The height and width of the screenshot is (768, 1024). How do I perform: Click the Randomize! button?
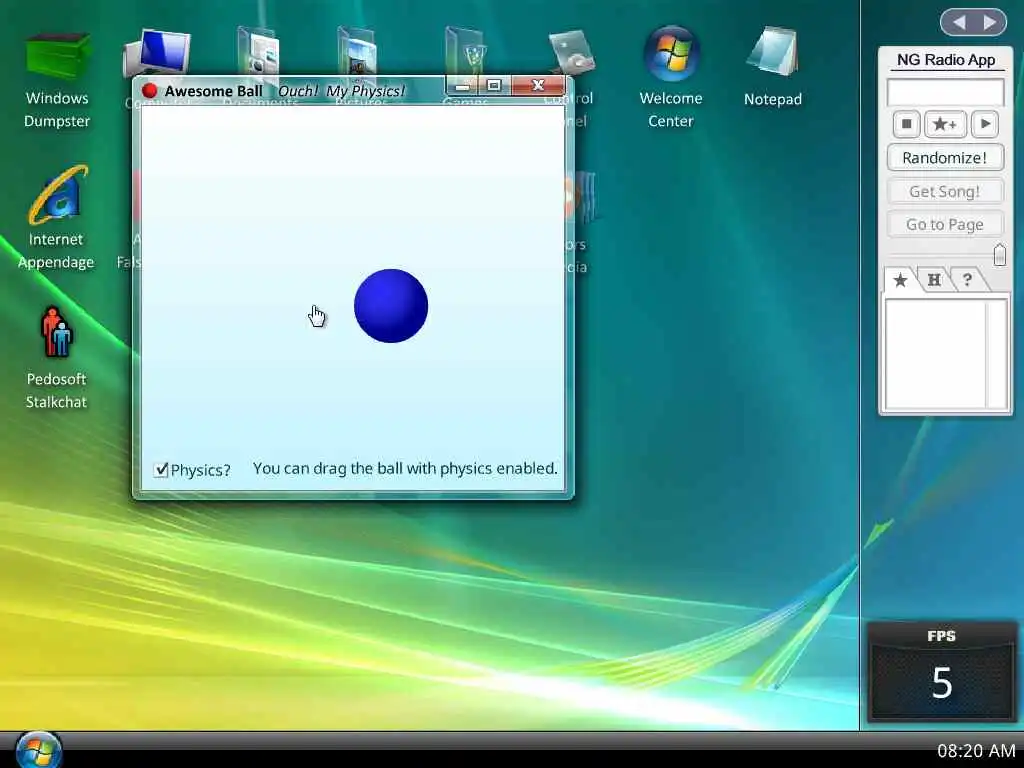point(945,158)
